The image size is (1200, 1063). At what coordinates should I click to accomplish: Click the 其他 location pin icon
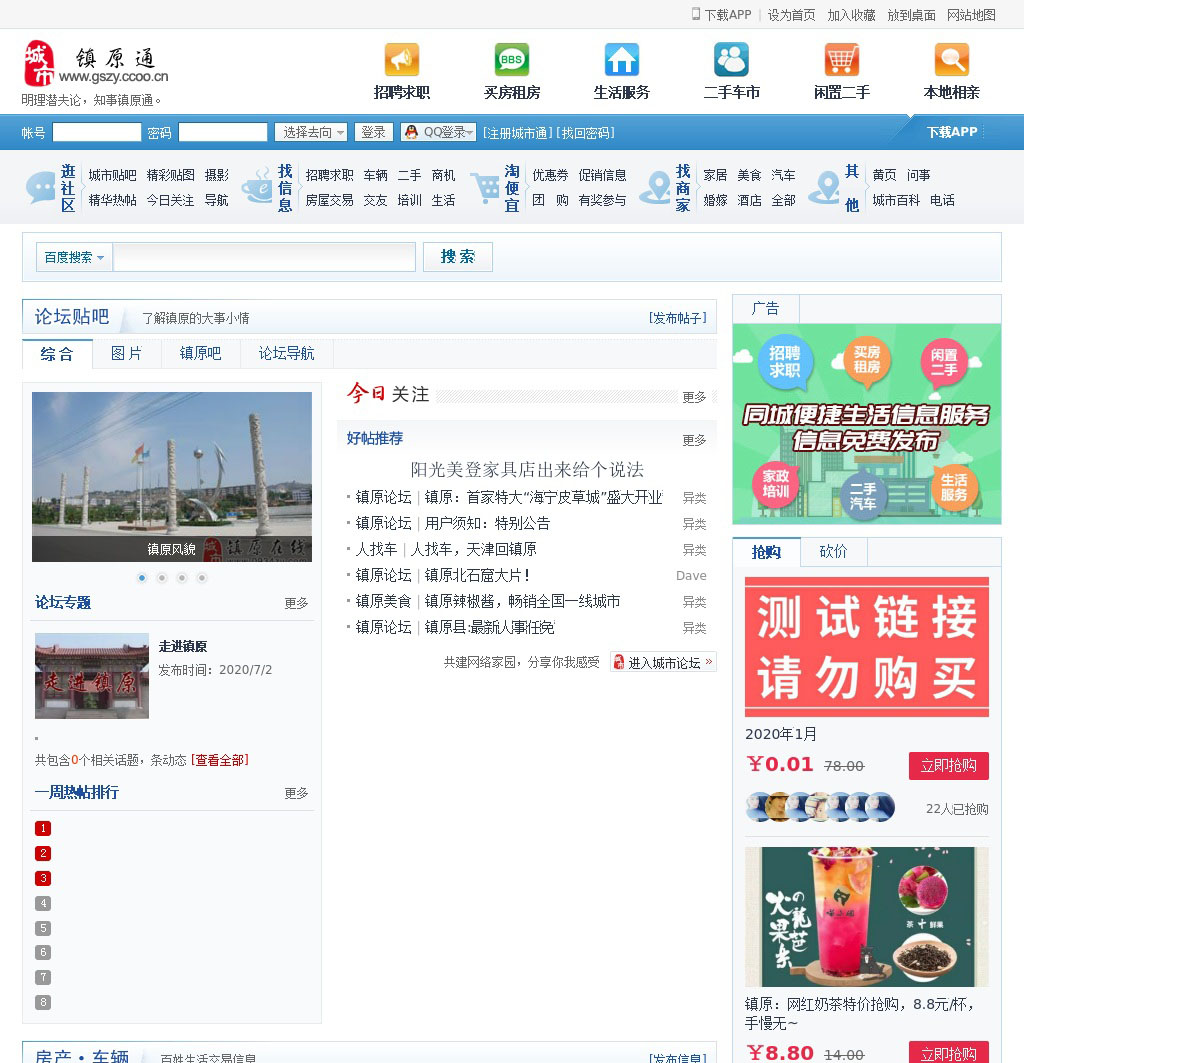825,187
